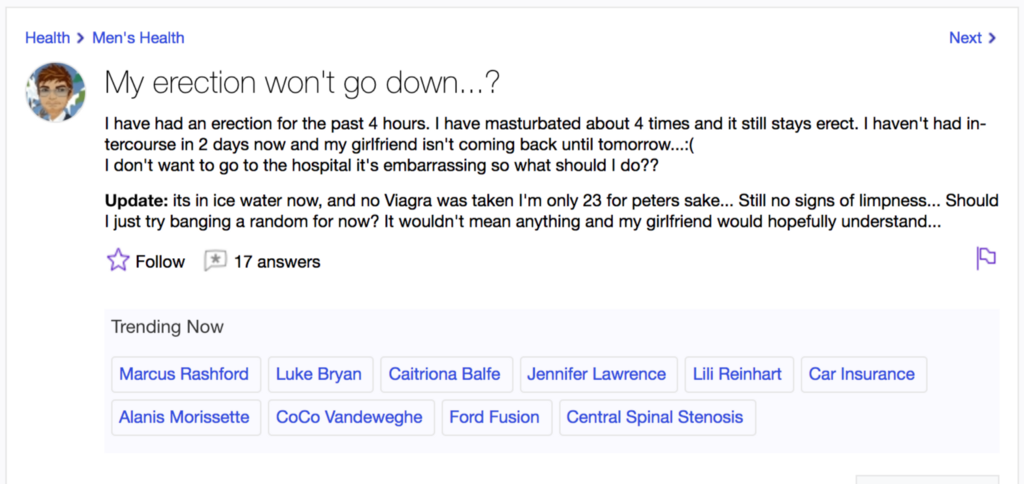Click the purple Follow star icon
The width and height of the screenshot is (1024, 484).
point(118,261)
